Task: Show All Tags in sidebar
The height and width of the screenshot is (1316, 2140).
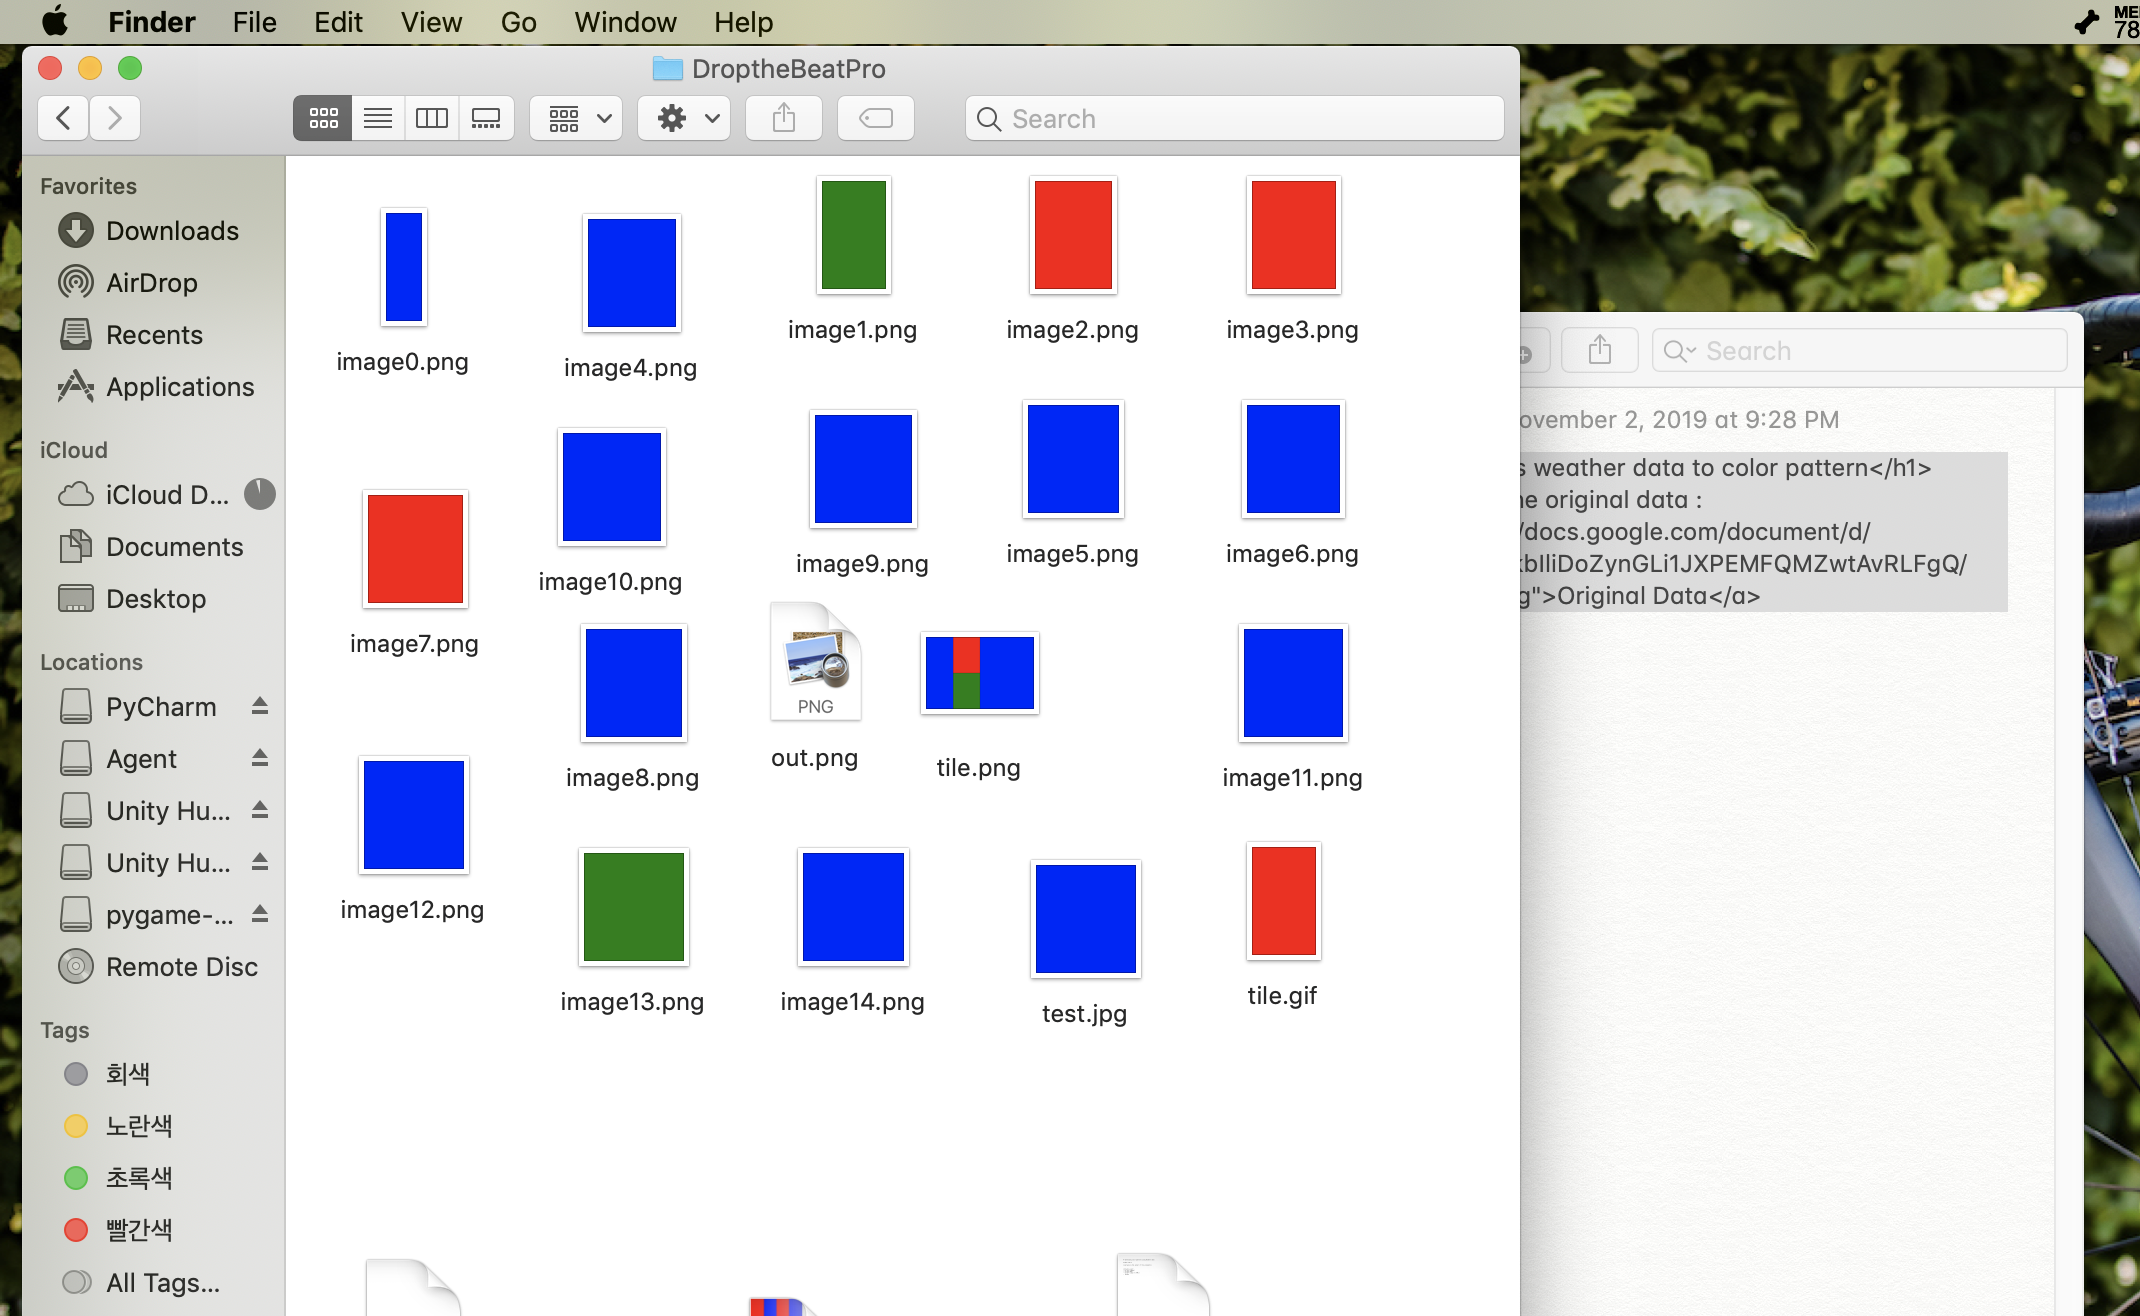Action: [162, 1283]
